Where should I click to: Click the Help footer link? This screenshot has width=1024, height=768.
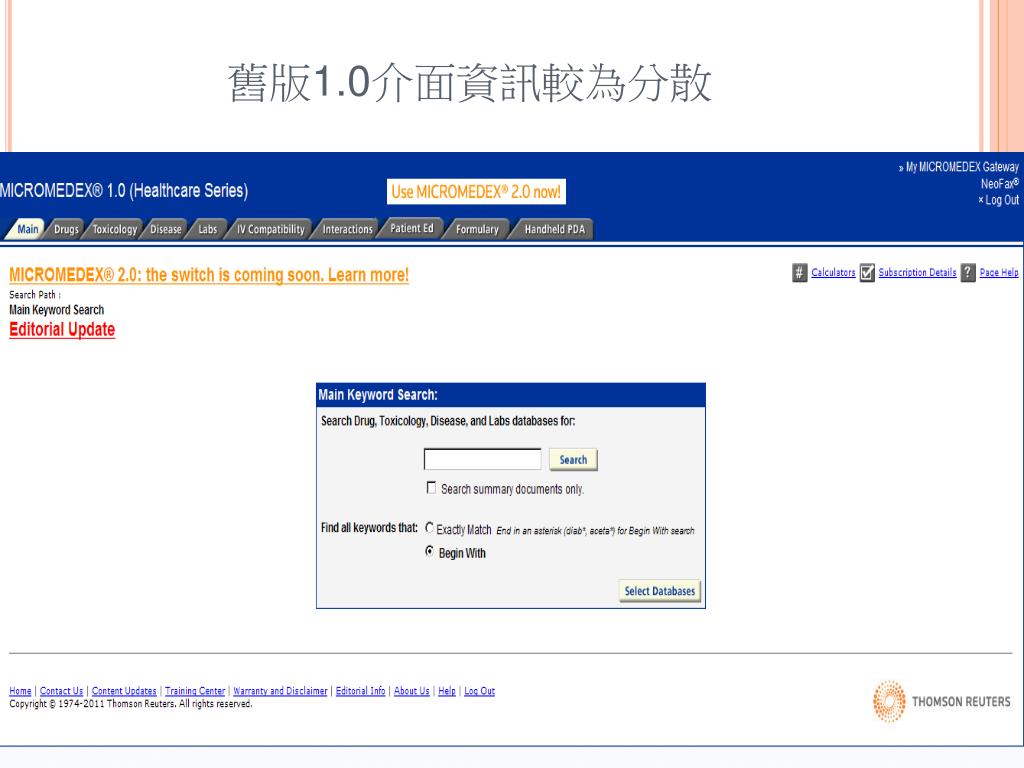(447, 691)
